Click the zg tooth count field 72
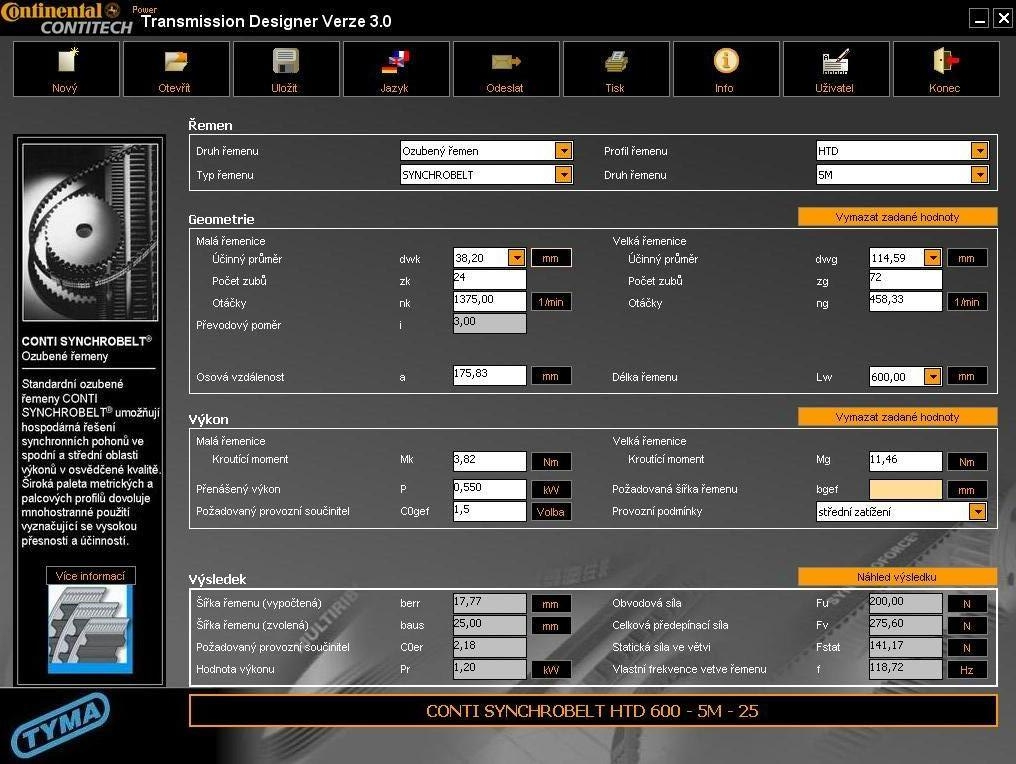1016x764 pixels. (905, 280)
